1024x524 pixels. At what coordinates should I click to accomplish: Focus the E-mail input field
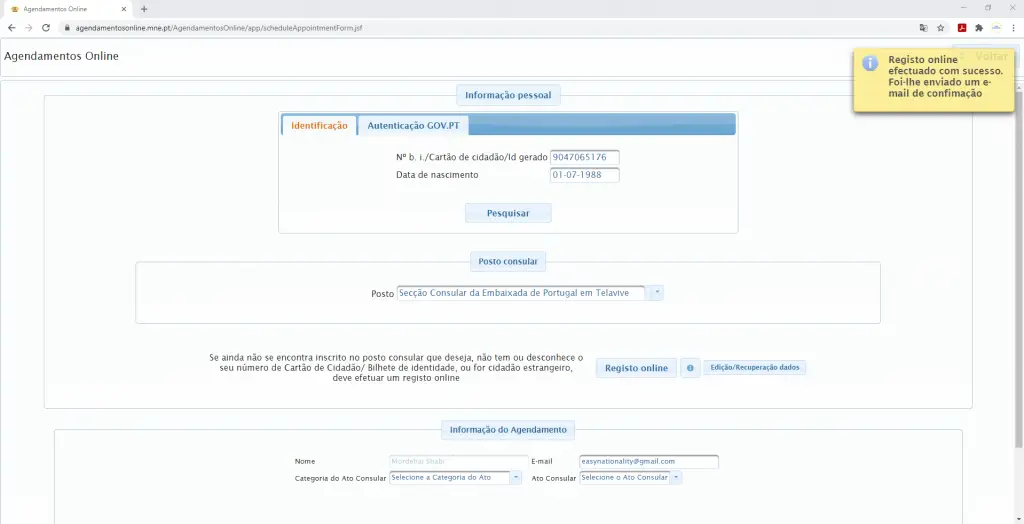coord(648,461)
